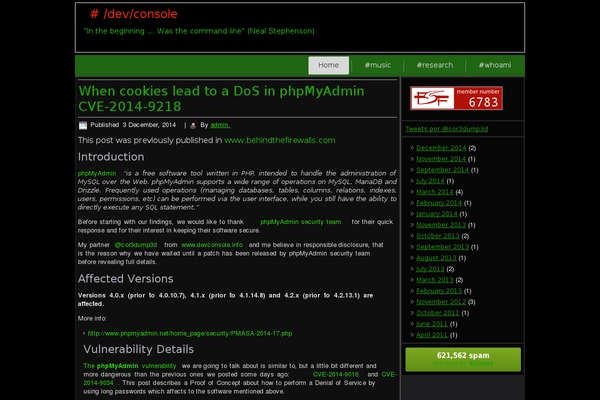Click the published date calendar icon

83,125
